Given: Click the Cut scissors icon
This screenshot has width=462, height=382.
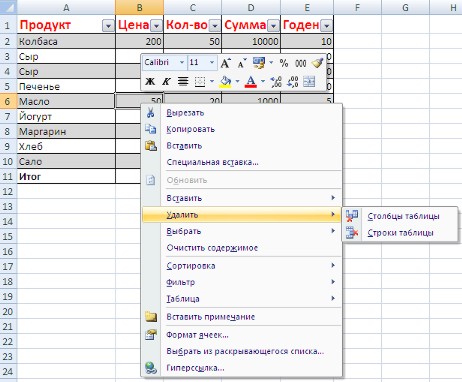Looking at the screenshot, I should [x=150, y=112].
